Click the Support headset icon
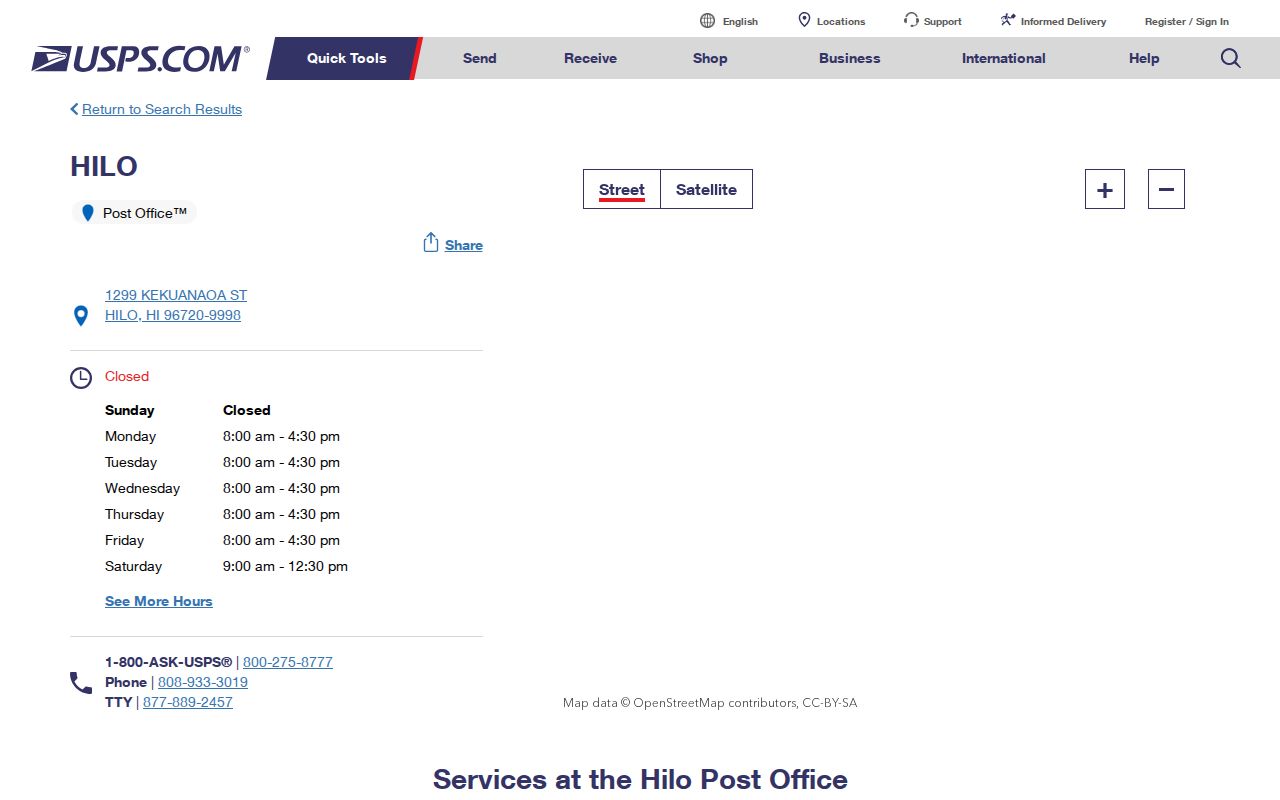Screen dimensions: 1280x800 click(911, 20)
